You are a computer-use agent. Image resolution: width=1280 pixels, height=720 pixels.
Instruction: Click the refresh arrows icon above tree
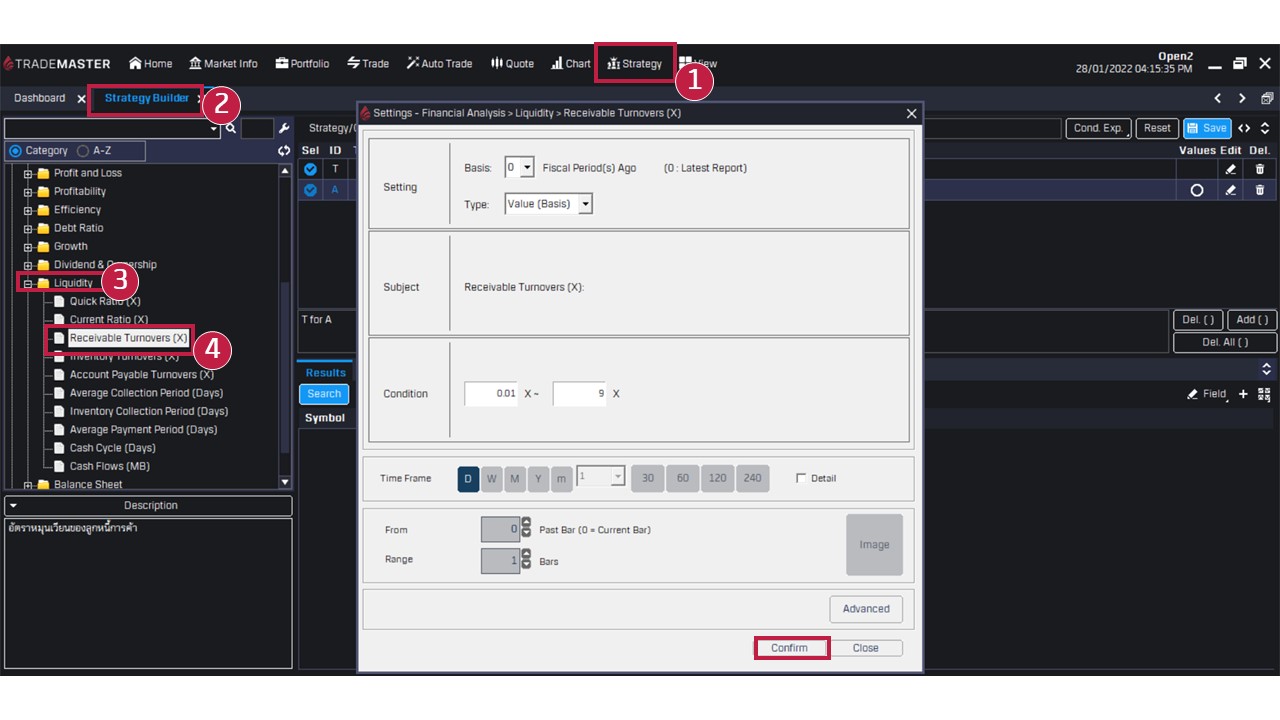click(284, 151)
